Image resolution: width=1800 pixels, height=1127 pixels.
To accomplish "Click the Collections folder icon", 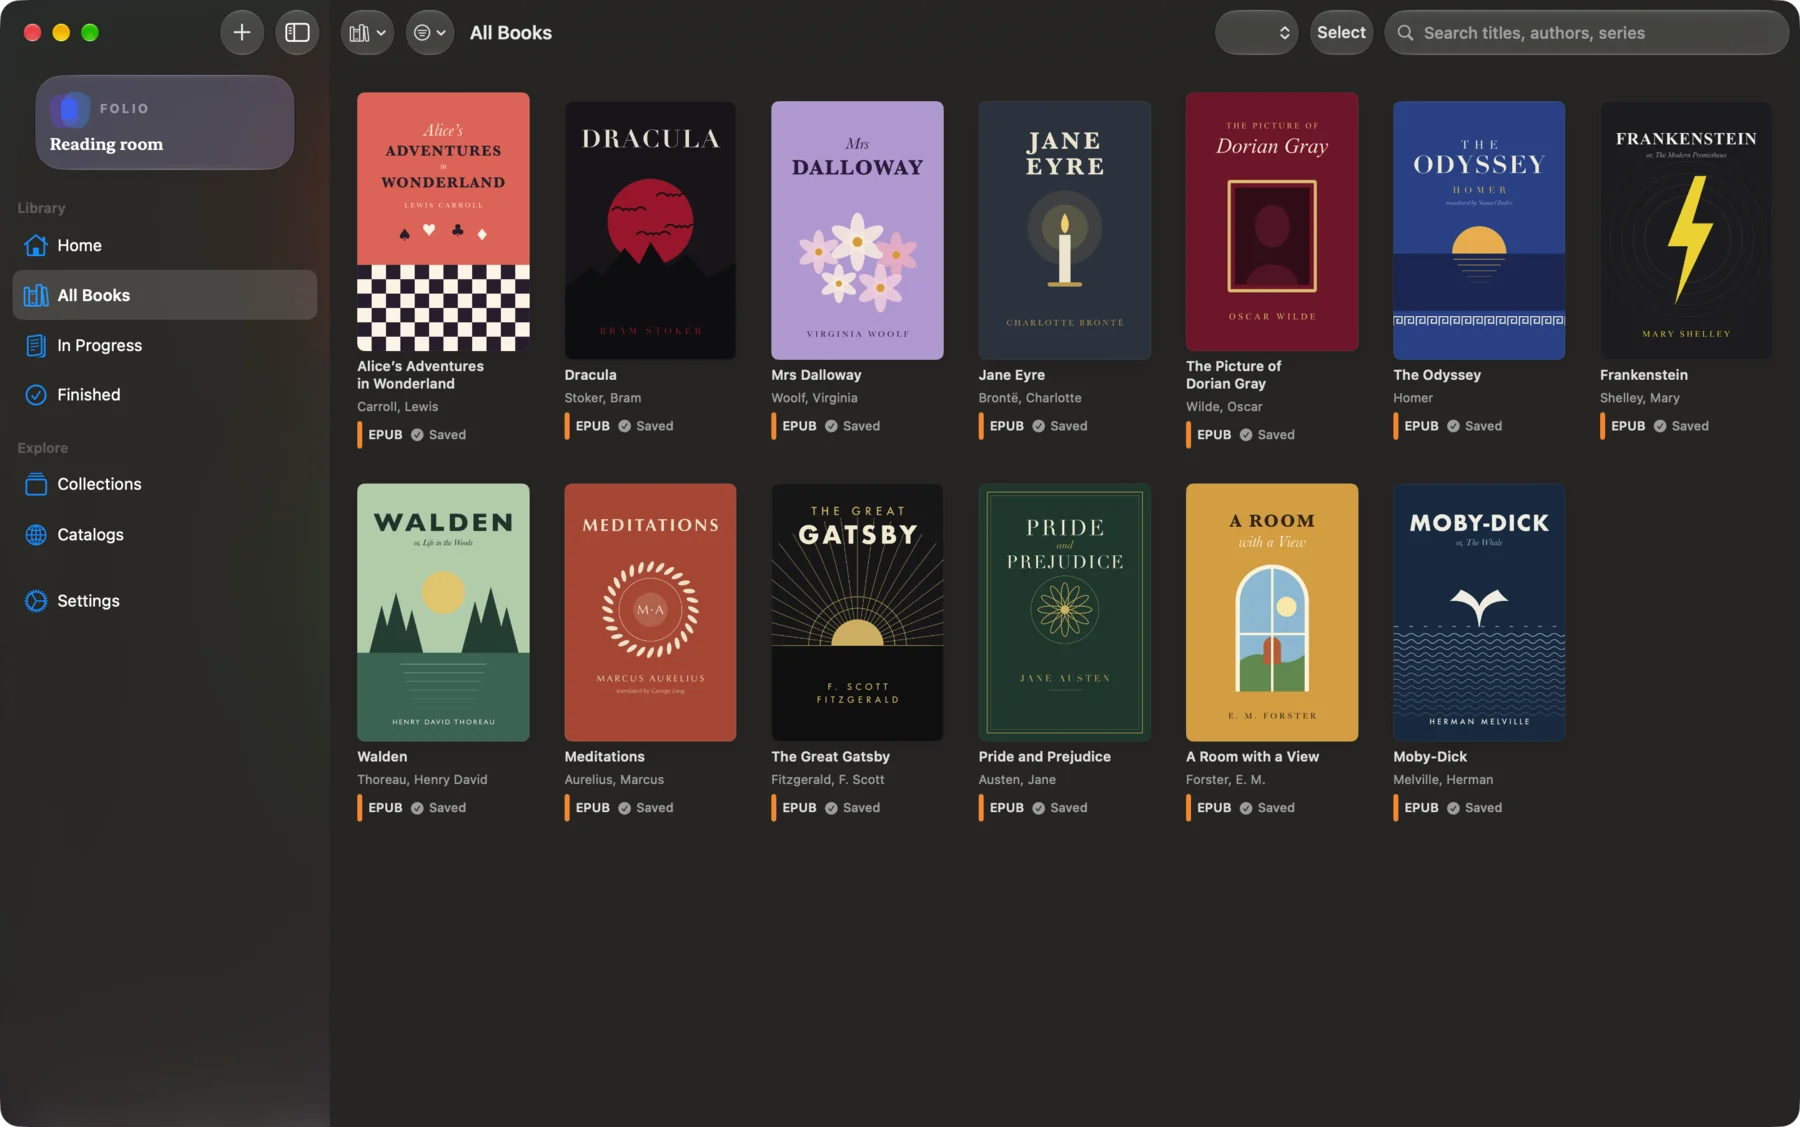I will tap(36, 484).
